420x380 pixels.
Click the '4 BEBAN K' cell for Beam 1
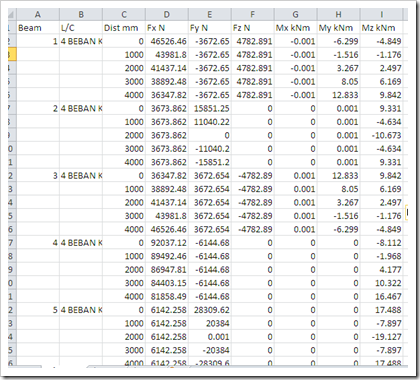81,41
